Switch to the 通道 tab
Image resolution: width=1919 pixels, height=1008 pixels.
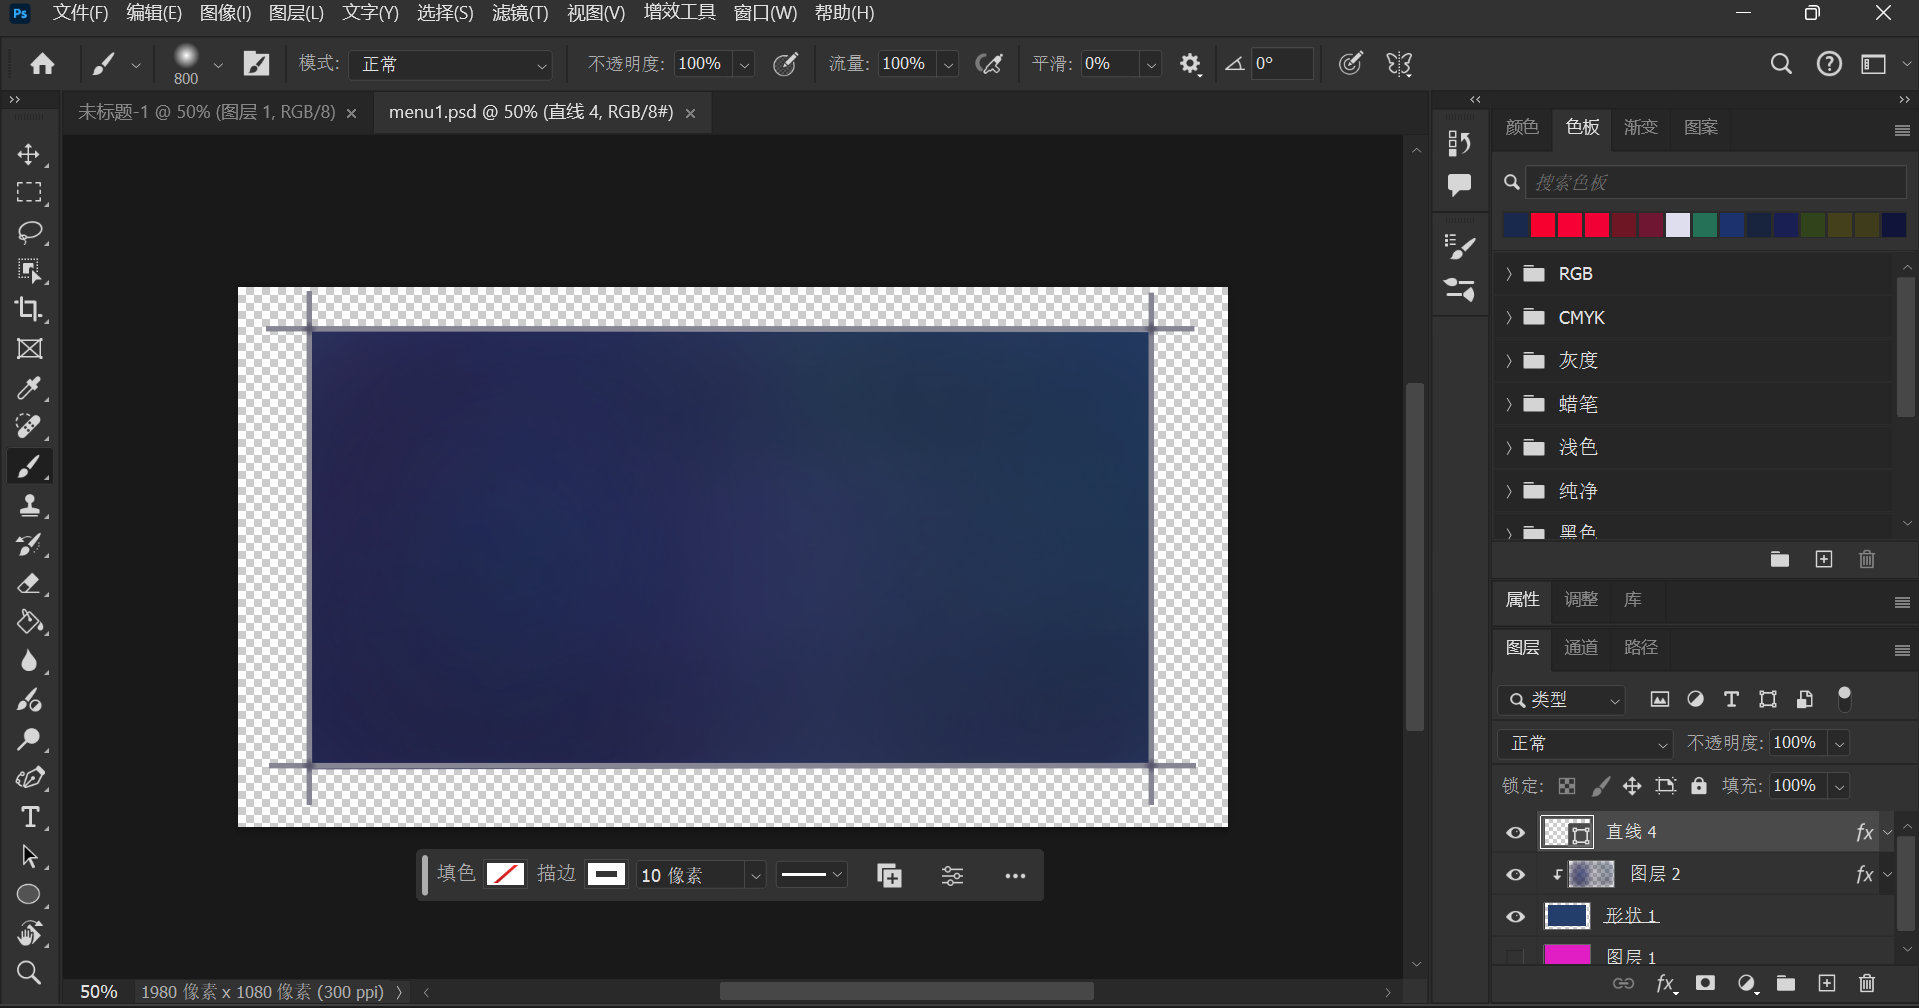coord(1580,648)
